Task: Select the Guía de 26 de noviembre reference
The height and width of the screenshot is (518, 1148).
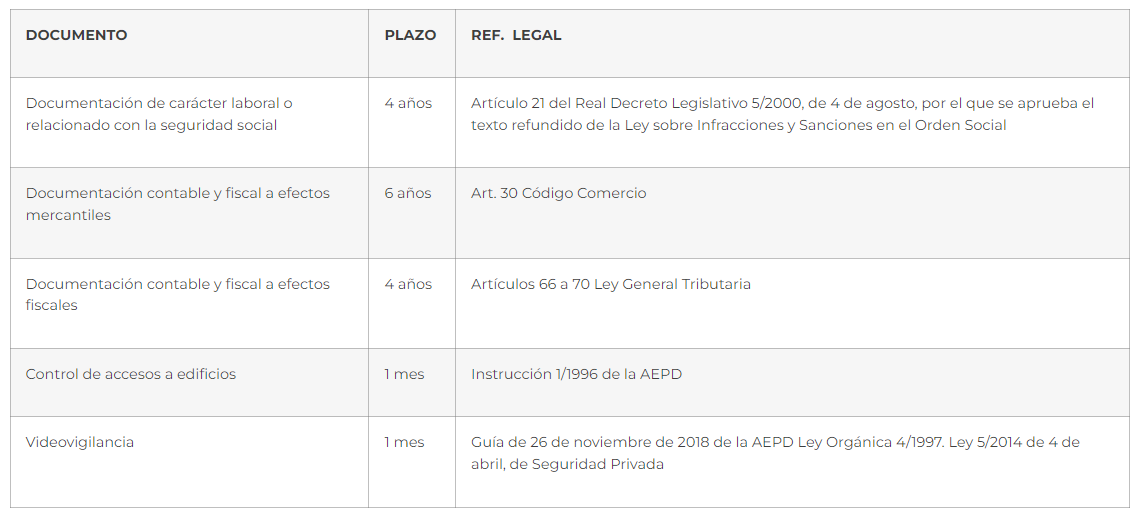Action: 775,453
